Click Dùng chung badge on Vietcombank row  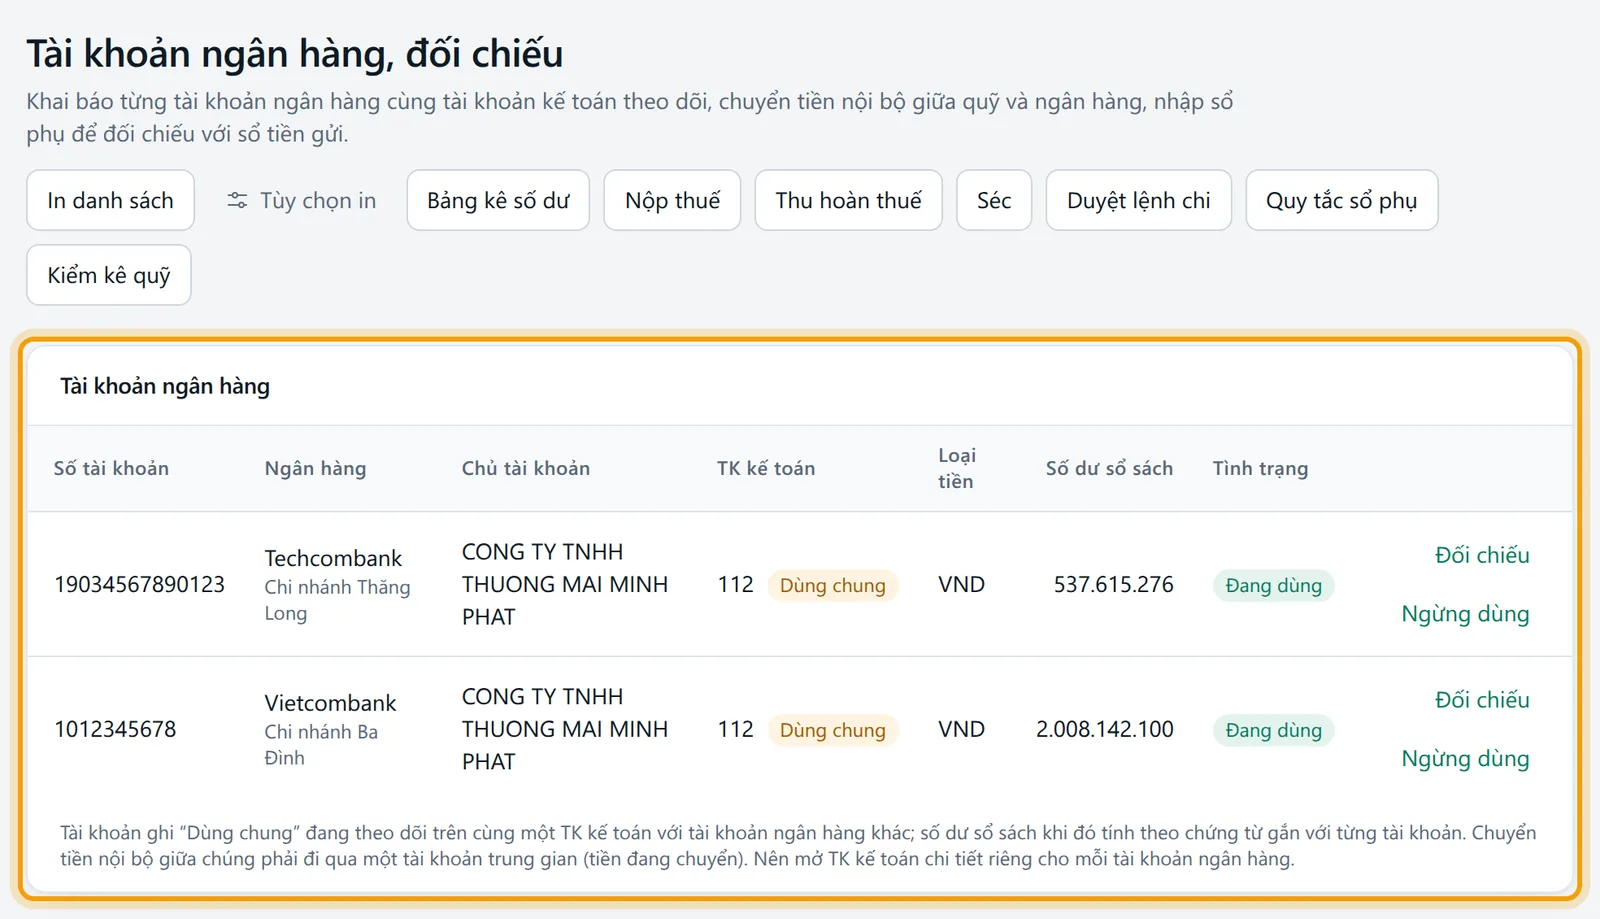click(x=833, y=730)
